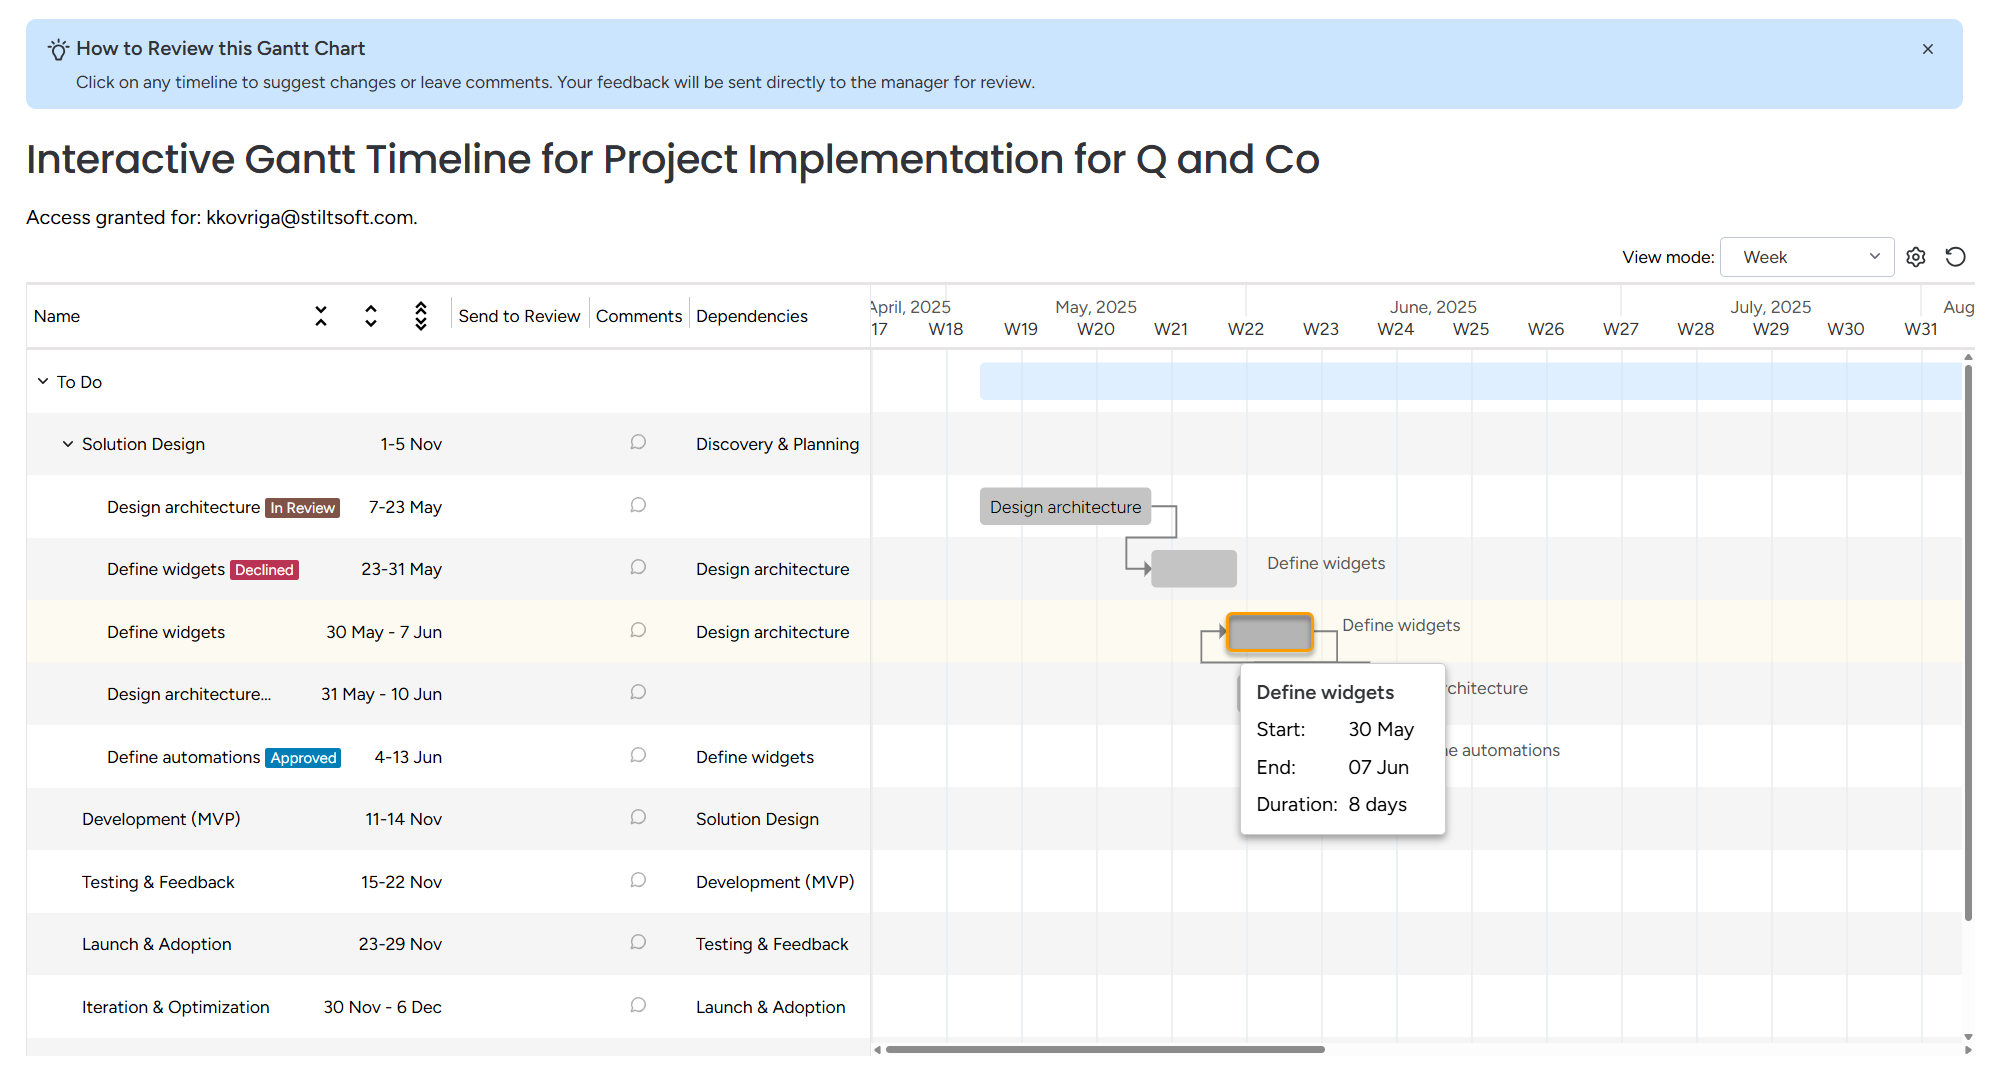Click the Iteration & Optimization task name

coord(175,1007)
